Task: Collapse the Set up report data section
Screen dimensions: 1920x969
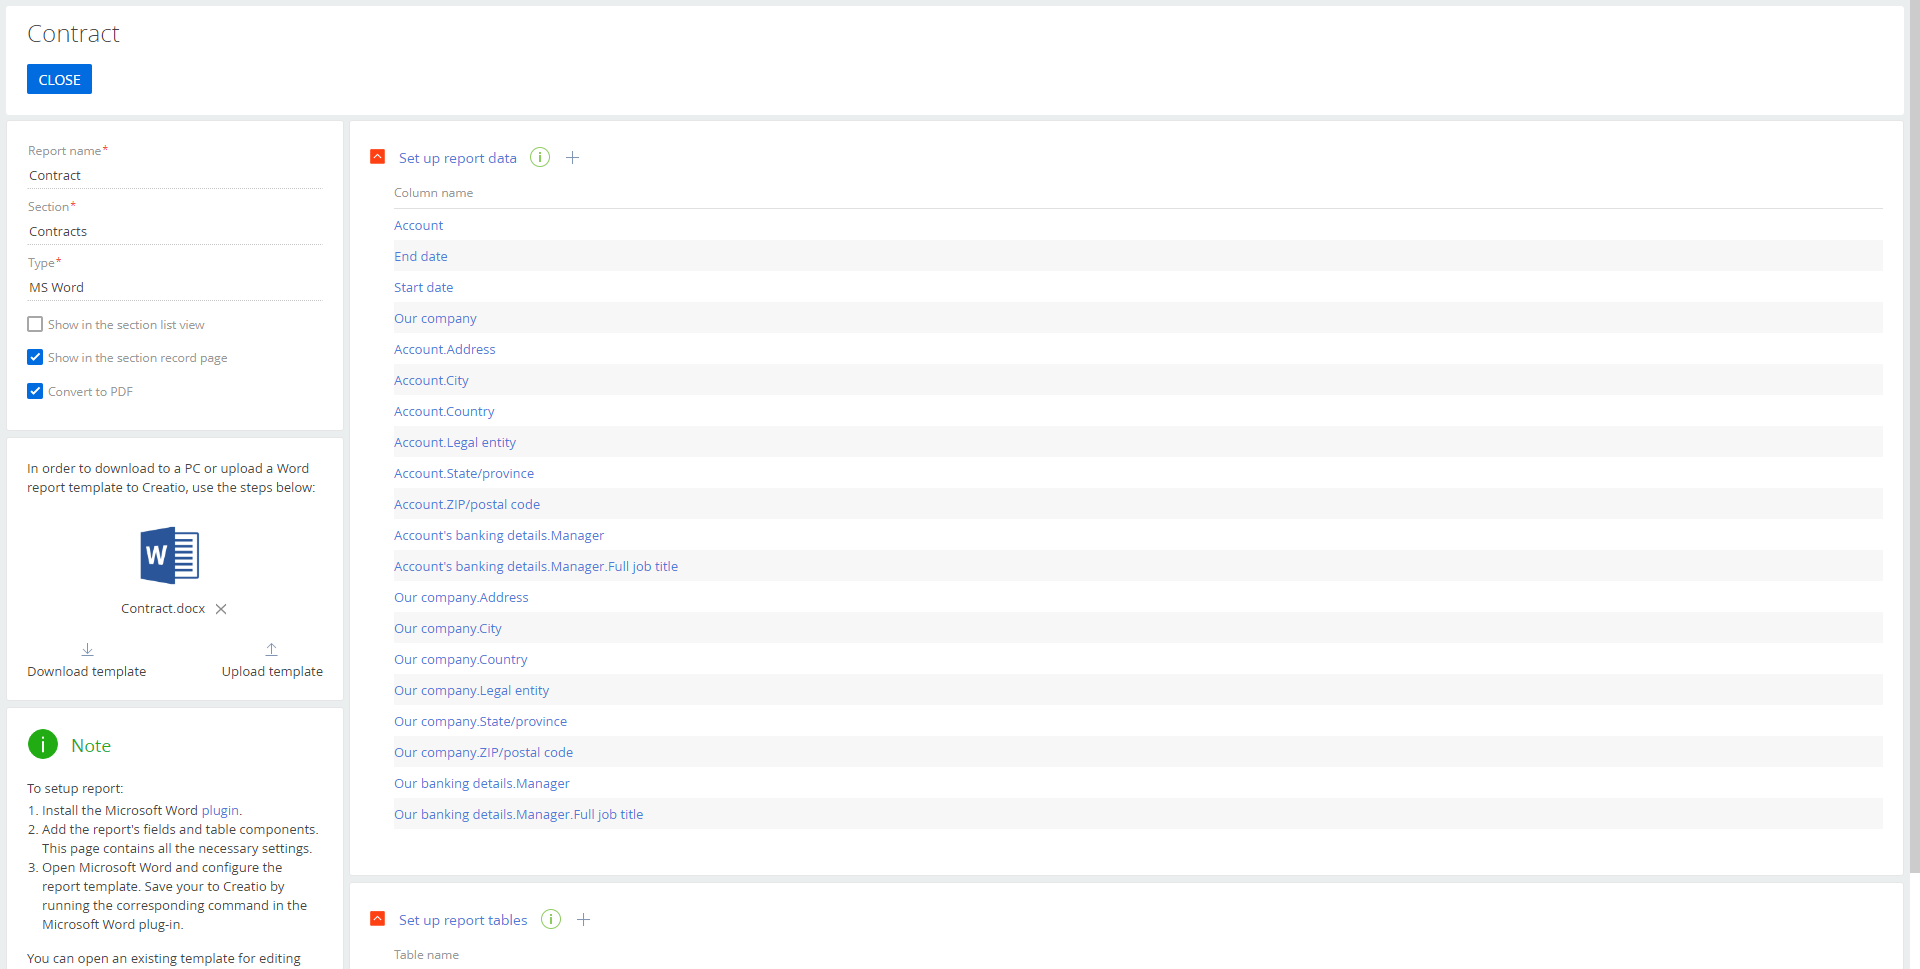Action: (x=377, y=157)
